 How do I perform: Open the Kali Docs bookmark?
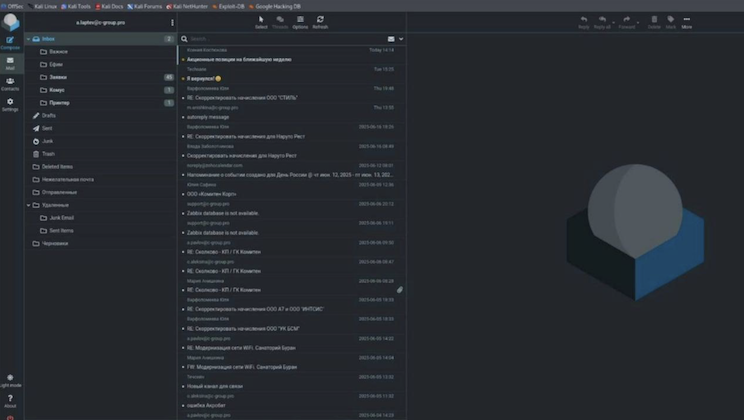tap(110, 5)
